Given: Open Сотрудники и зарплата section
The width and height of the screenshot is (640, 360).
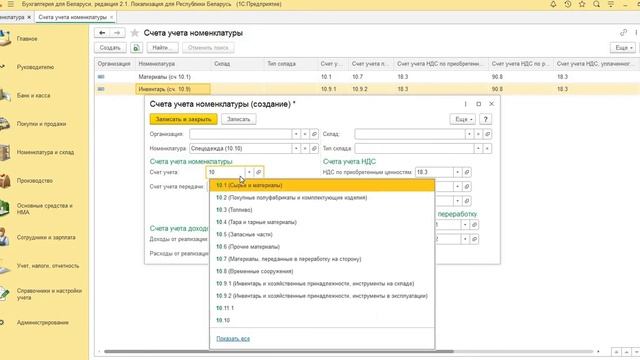Looking at the screenshot, I should 46,237.
